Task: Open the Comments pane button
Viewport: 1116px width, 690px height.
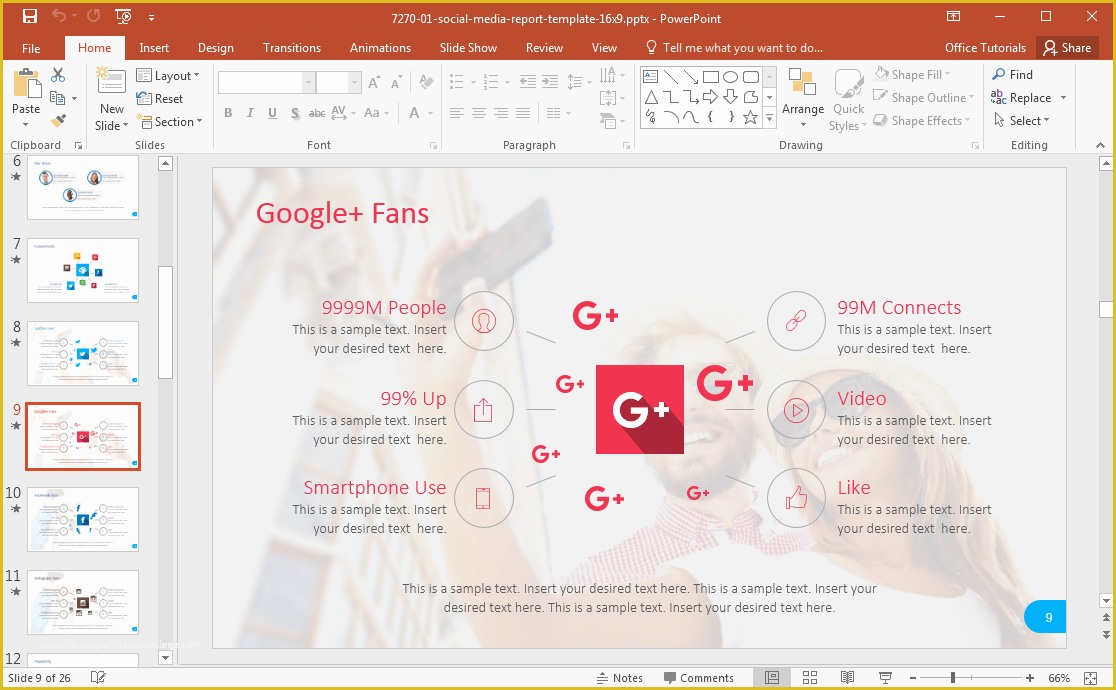Action: pyautogui.click(x=698, y=678)
